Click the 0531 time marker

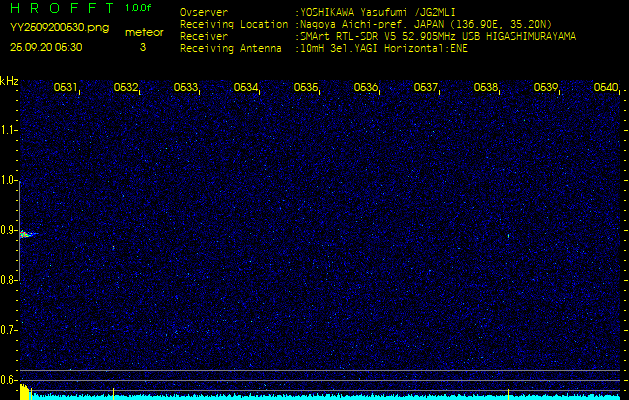click(x=65, y=88)
